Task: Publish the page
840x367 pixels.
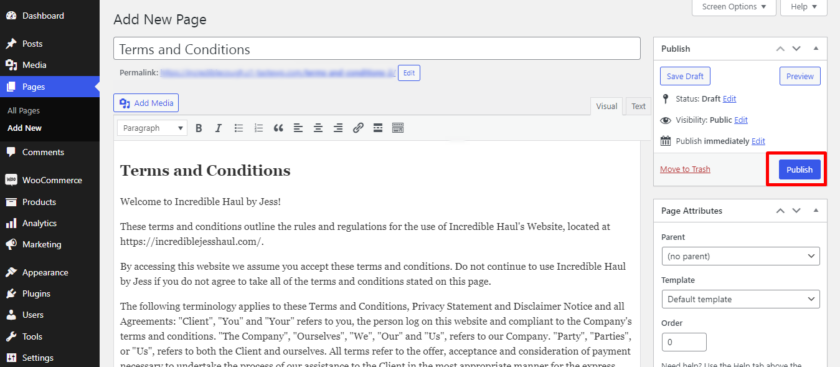Action: pos(799,169)
